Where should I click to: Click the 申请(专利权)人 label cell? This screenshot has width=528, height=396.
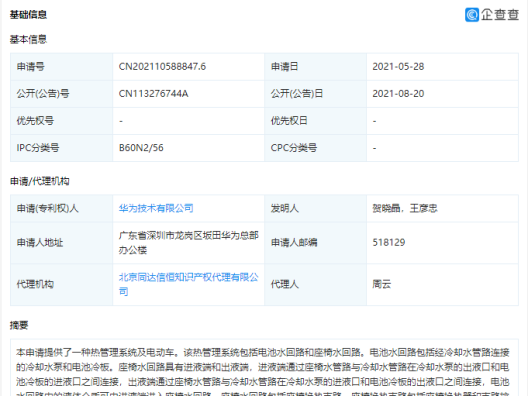click(x=62, y=208)
